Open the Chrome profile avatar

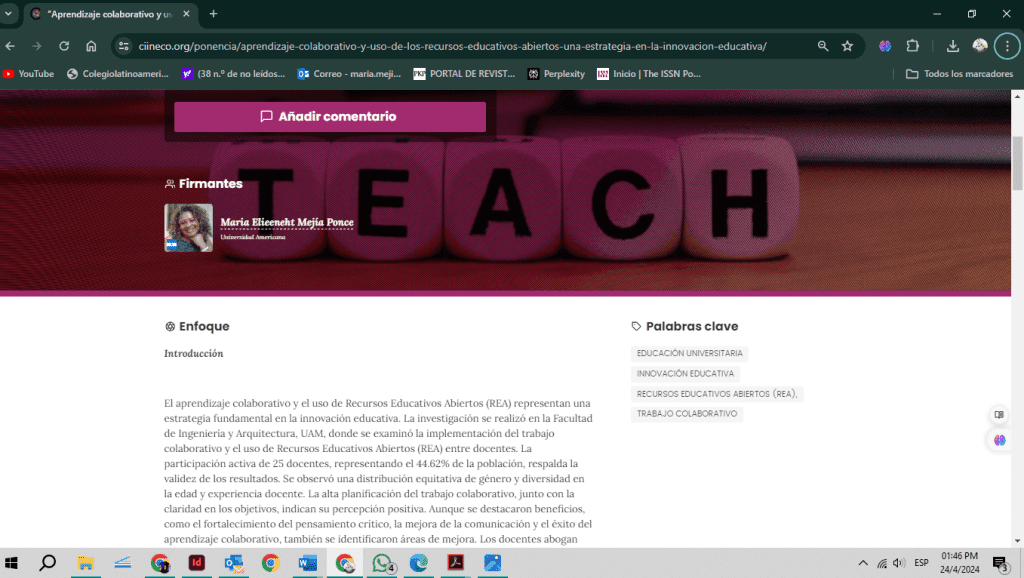tap(980, 46)
